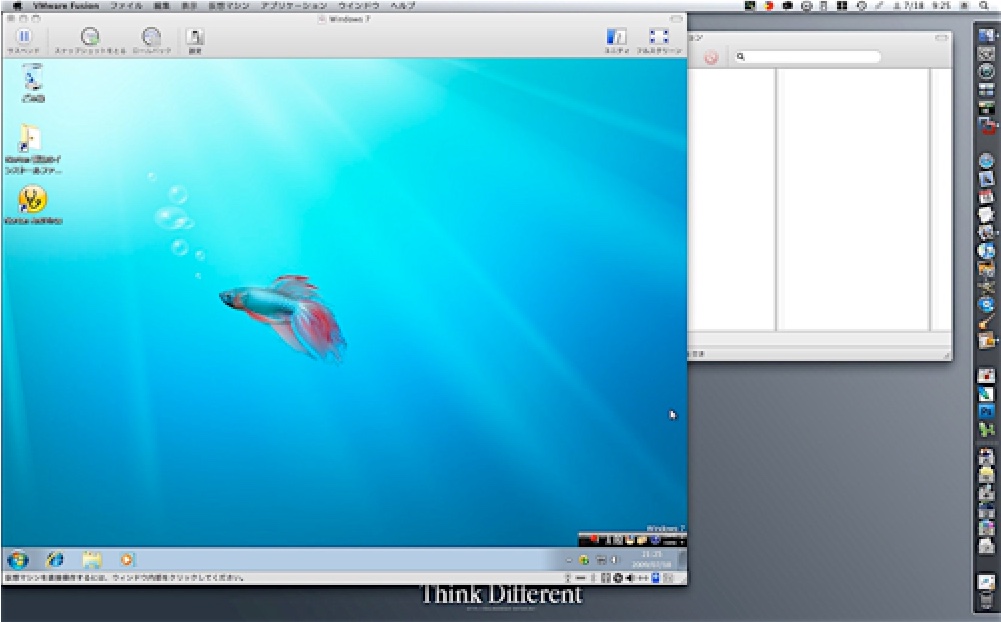Click the volume speaker icon in Windows tray
Image resolution: width=1001 pixels, height=622 pixels.
(x=615, y=560)
